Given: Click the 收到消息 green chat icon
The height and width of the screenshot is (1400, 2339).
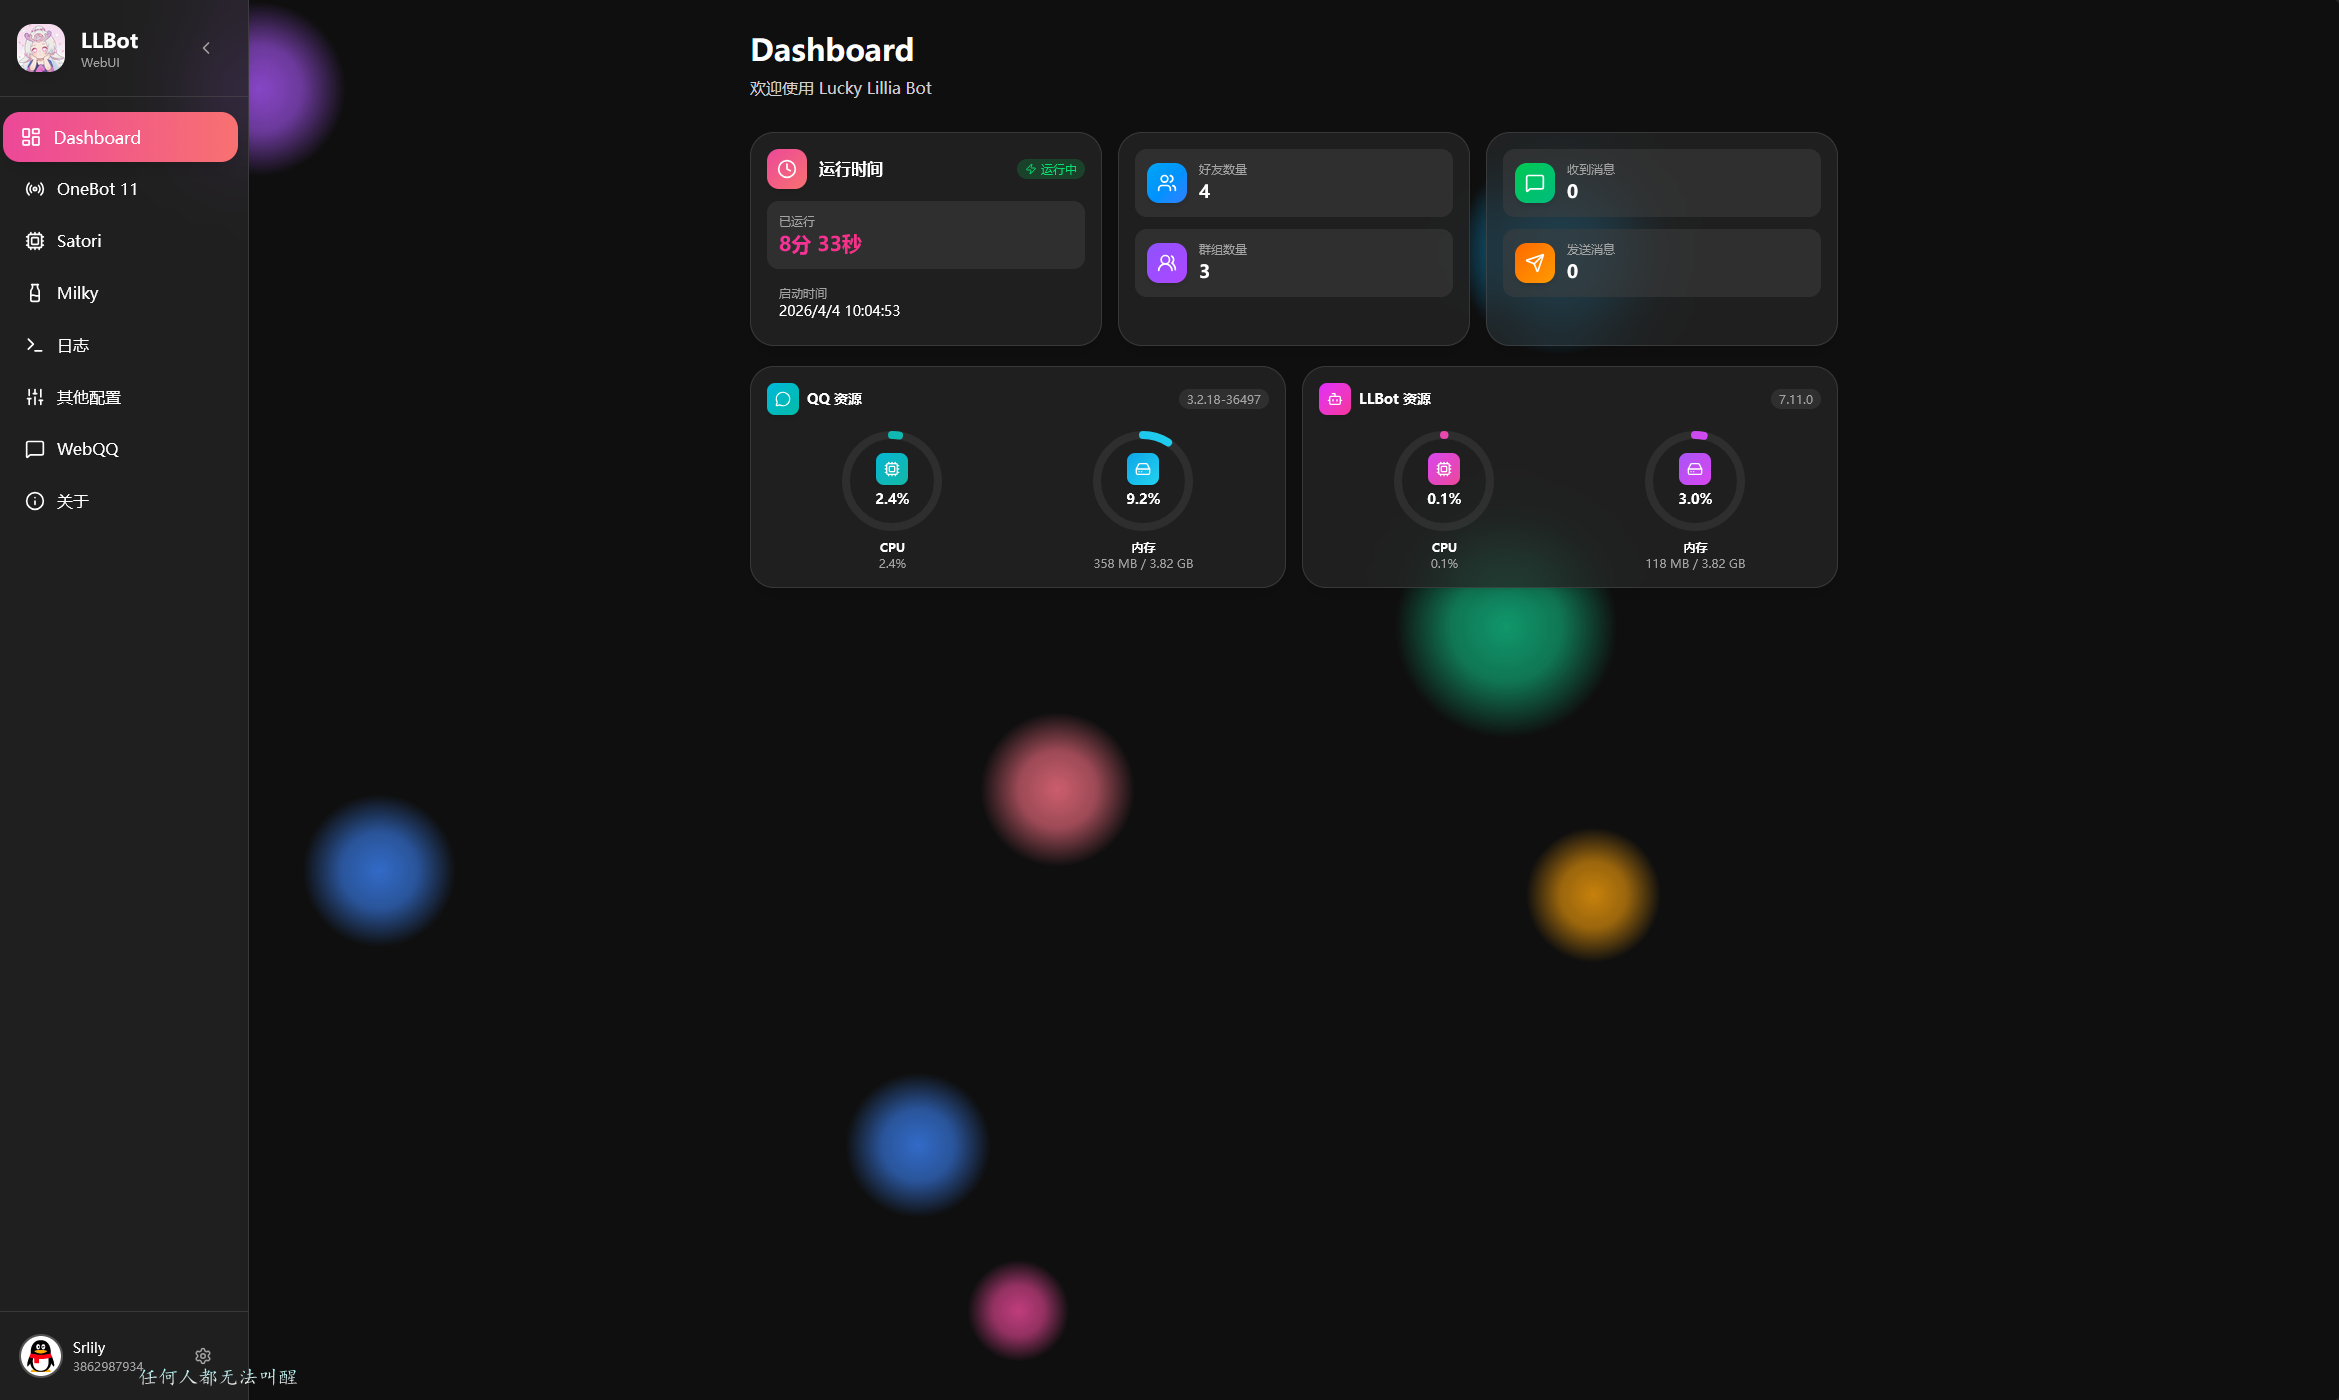Looking at the screenshot, I should (x=1534, y=183).
